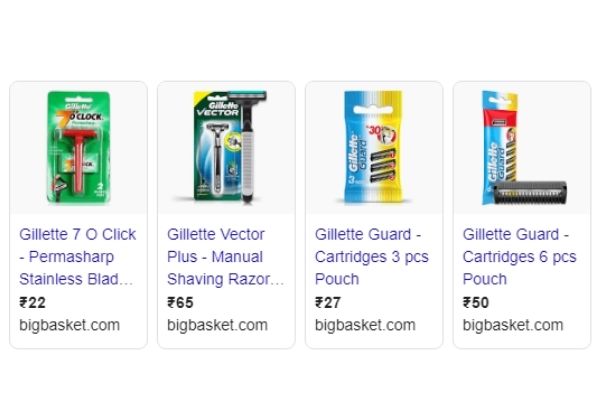Screen dimensions: 600x400
Task: Click bigbasket.com under the ₹50 product
Action: tap(513, 325)
